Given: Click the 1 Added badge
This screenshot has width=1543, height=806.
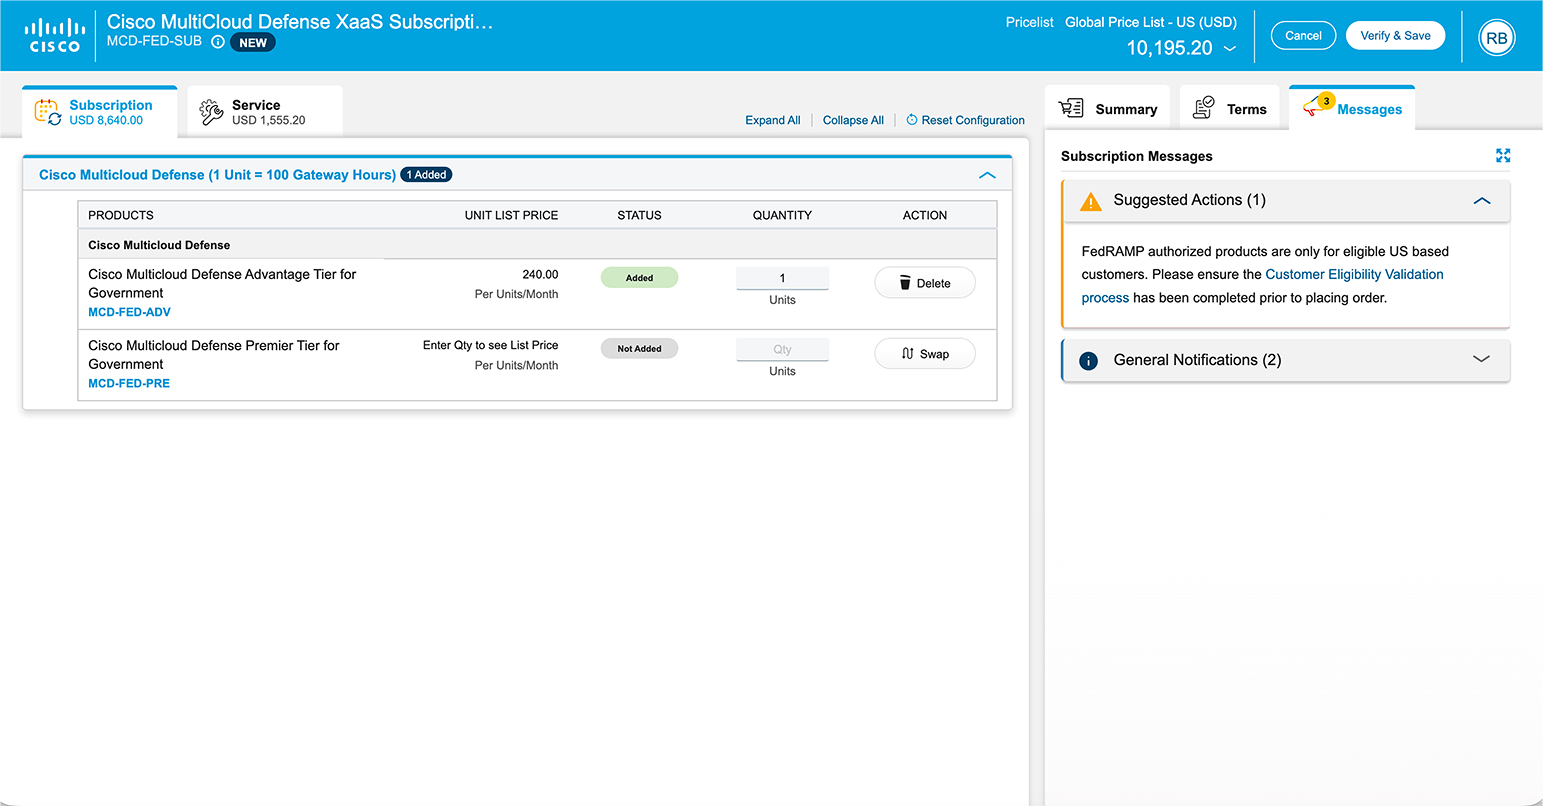Looking at the screenshot, I should (x=426, y=175).
